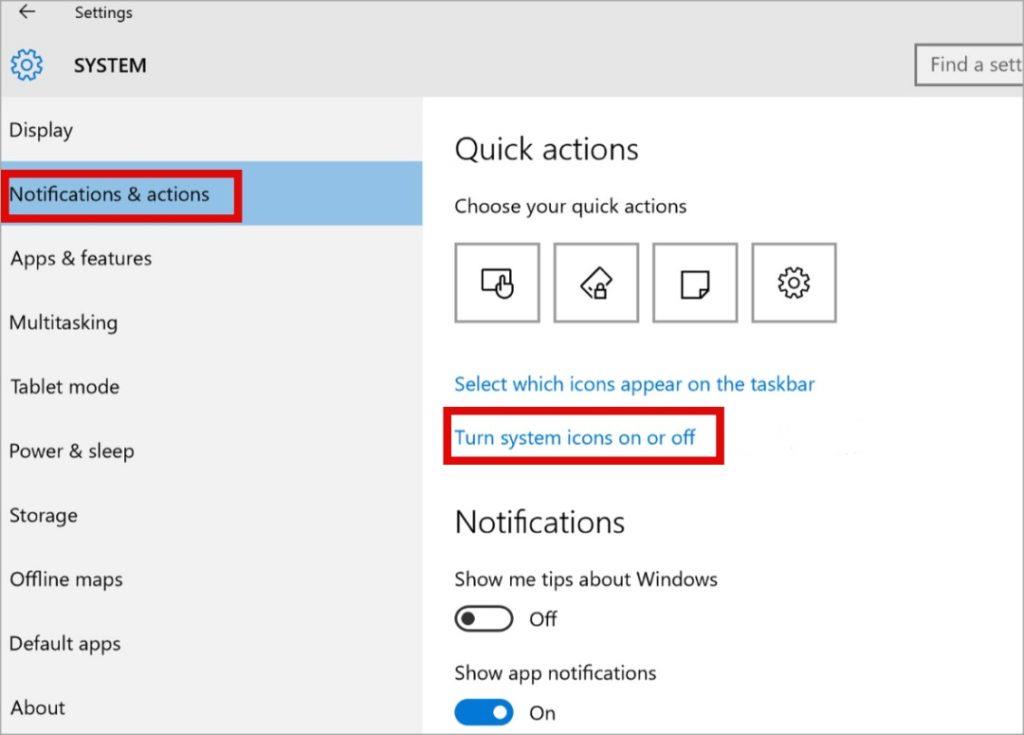Screen dimensions: 1024x735
Task: Open the Display settings category
Action: pos(212,130)
